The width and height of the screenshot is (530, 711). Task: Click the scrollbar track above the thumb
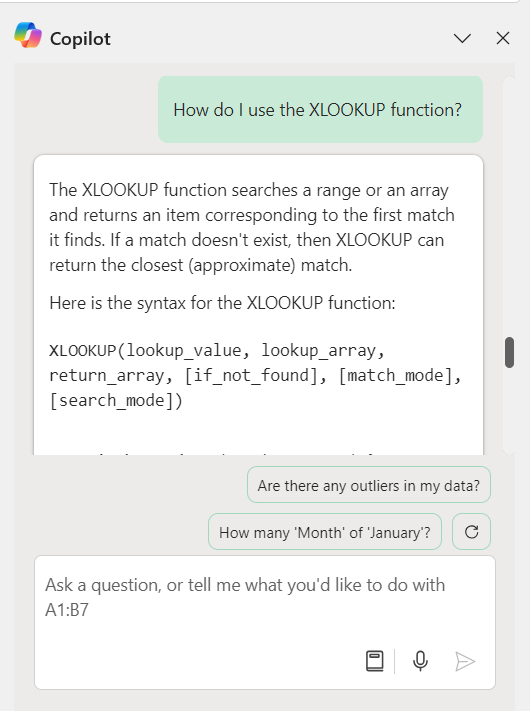pyautogui.click(x=510, y=206)
